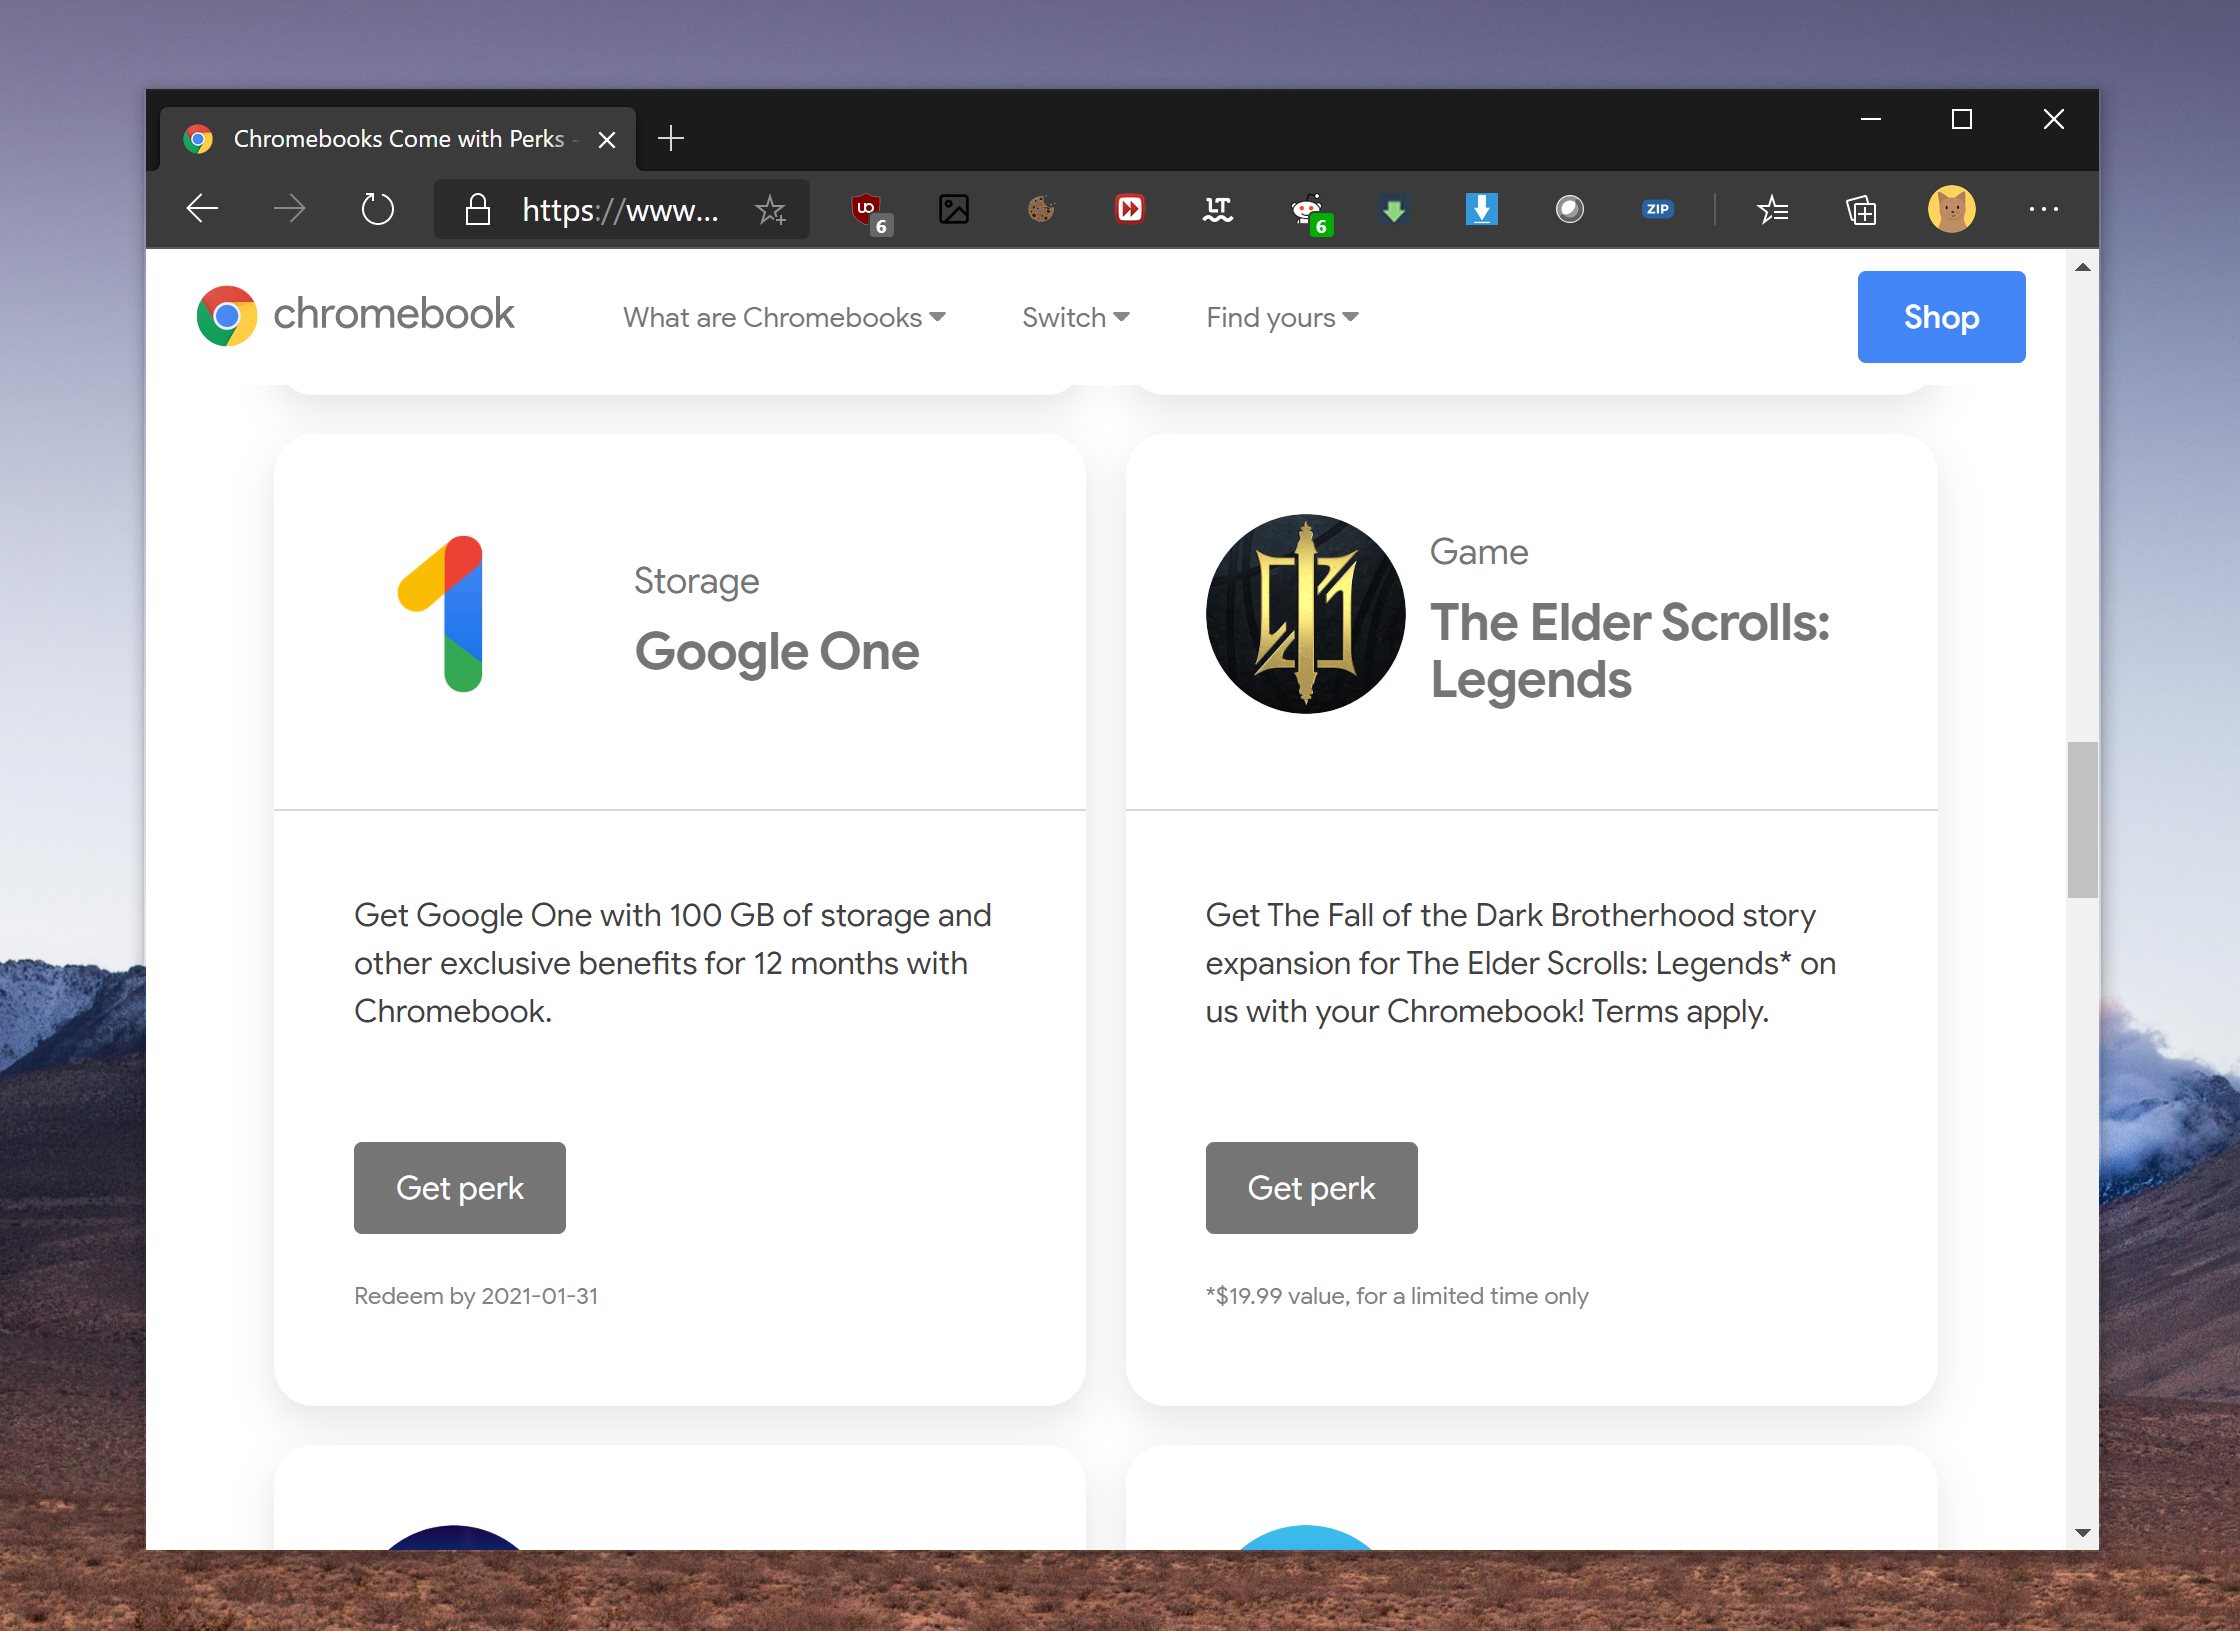Open the FastForward skip extension

tap(1130, 209)
